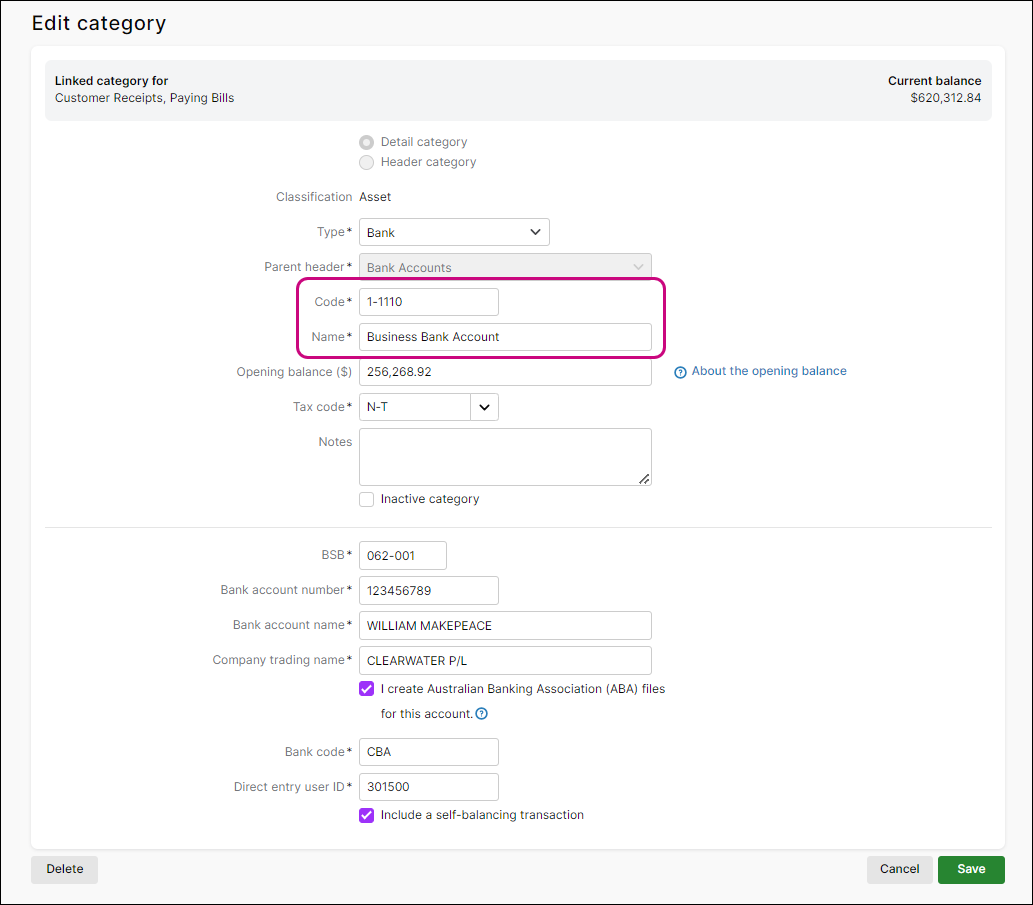
Task: Uncheck the ABA files creation checkbox
Action: 367,689
